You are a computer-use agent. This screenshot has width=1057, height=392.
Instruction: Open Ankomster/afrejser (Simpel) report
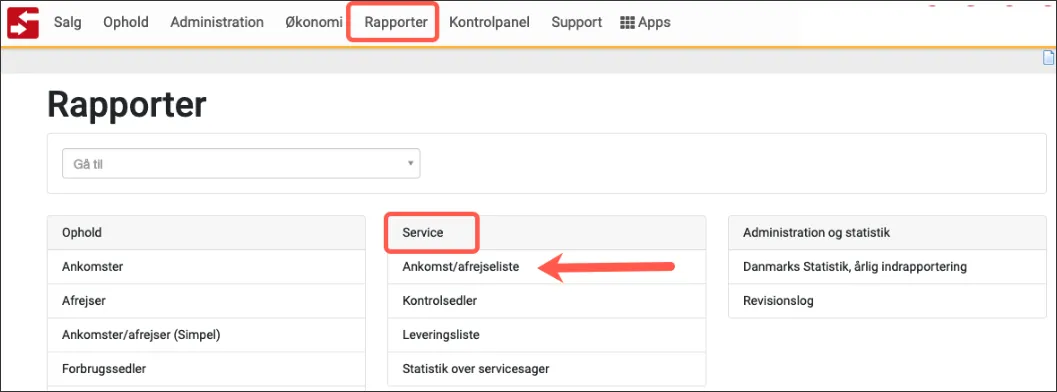(x=206, y=335)
